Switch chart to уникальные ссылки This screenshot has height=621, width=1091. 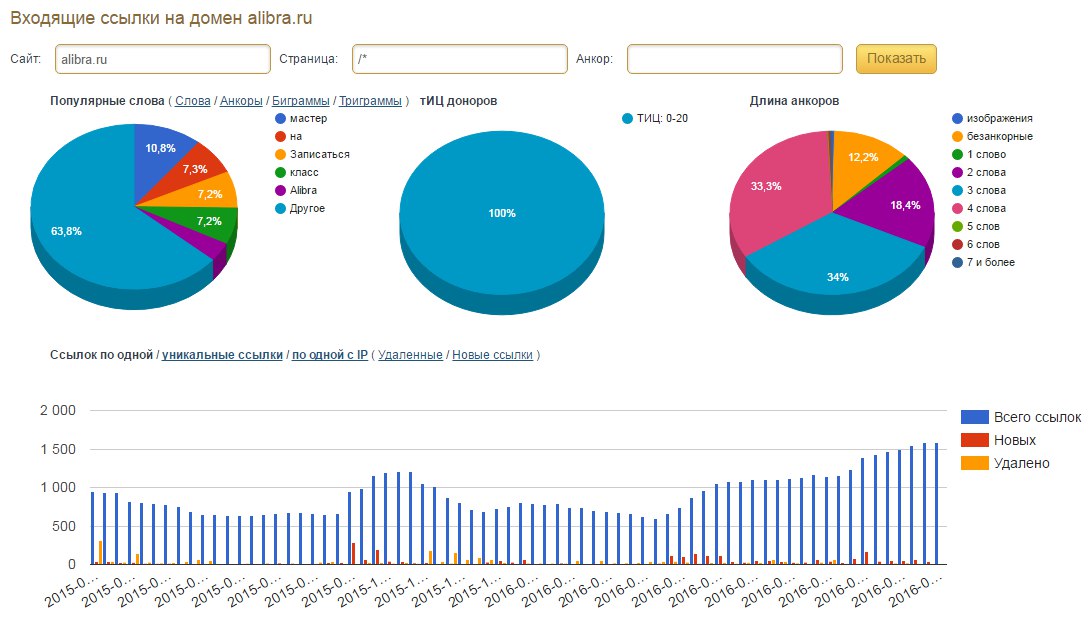click(x=222, y=355)
